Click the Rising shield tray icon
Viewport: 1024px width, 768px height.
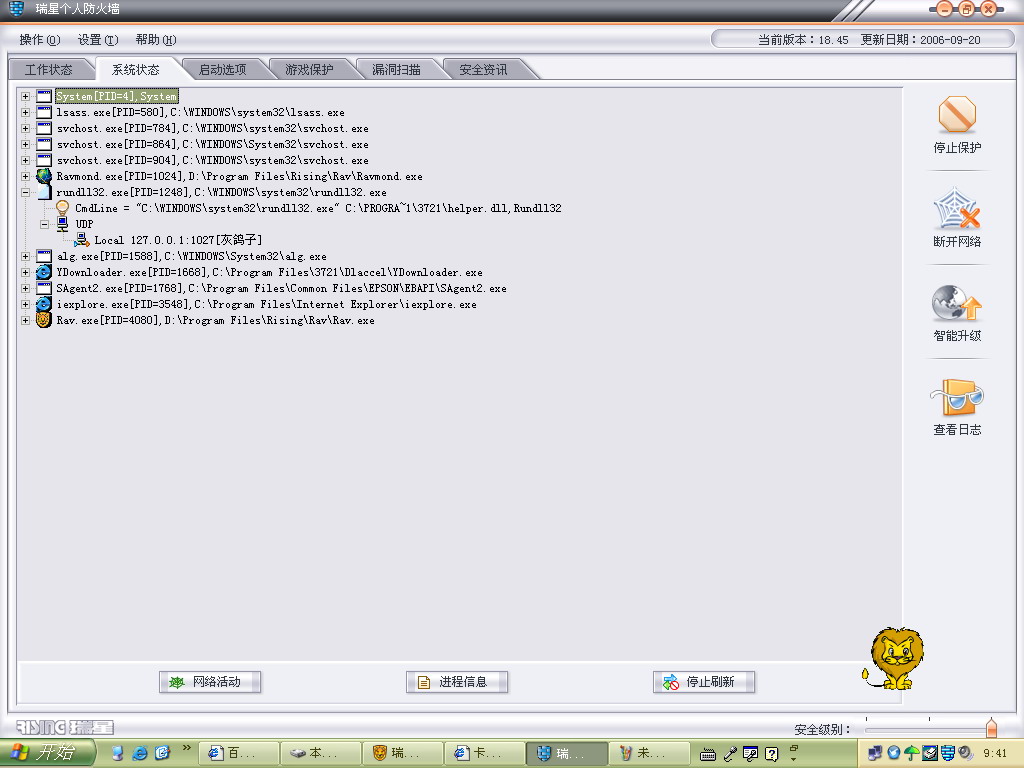[948, 753]
